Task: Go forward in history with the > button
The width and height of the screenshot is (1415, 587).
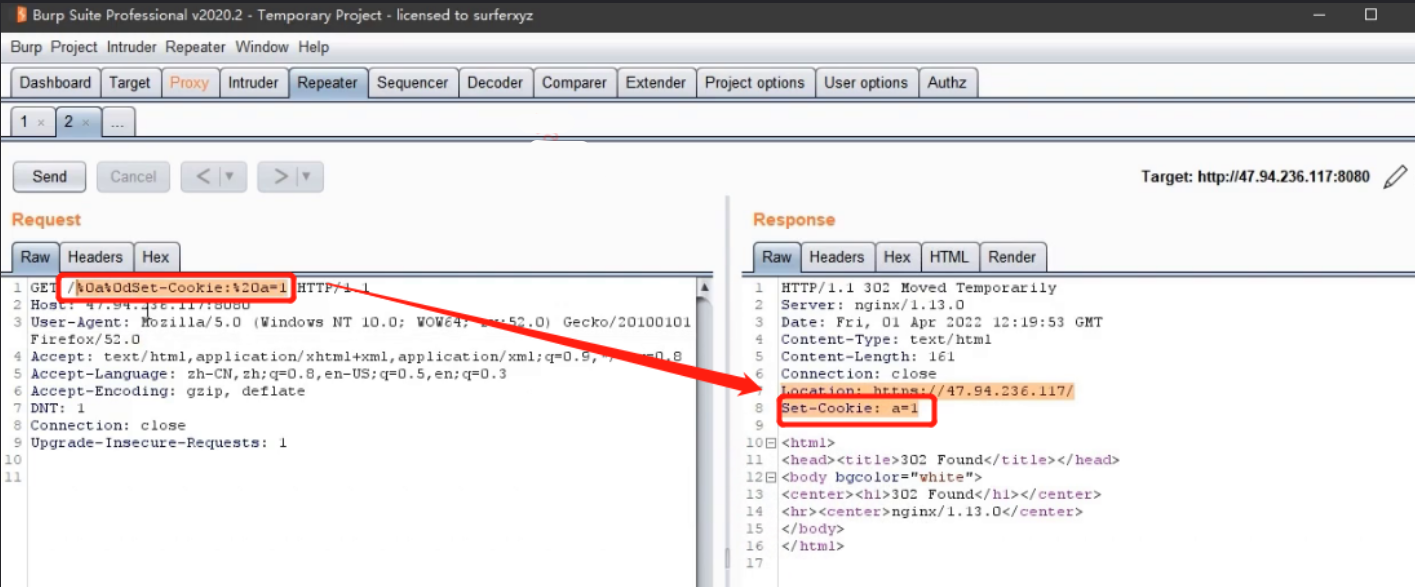Action: pyautogui.click(x=279, y=177)
